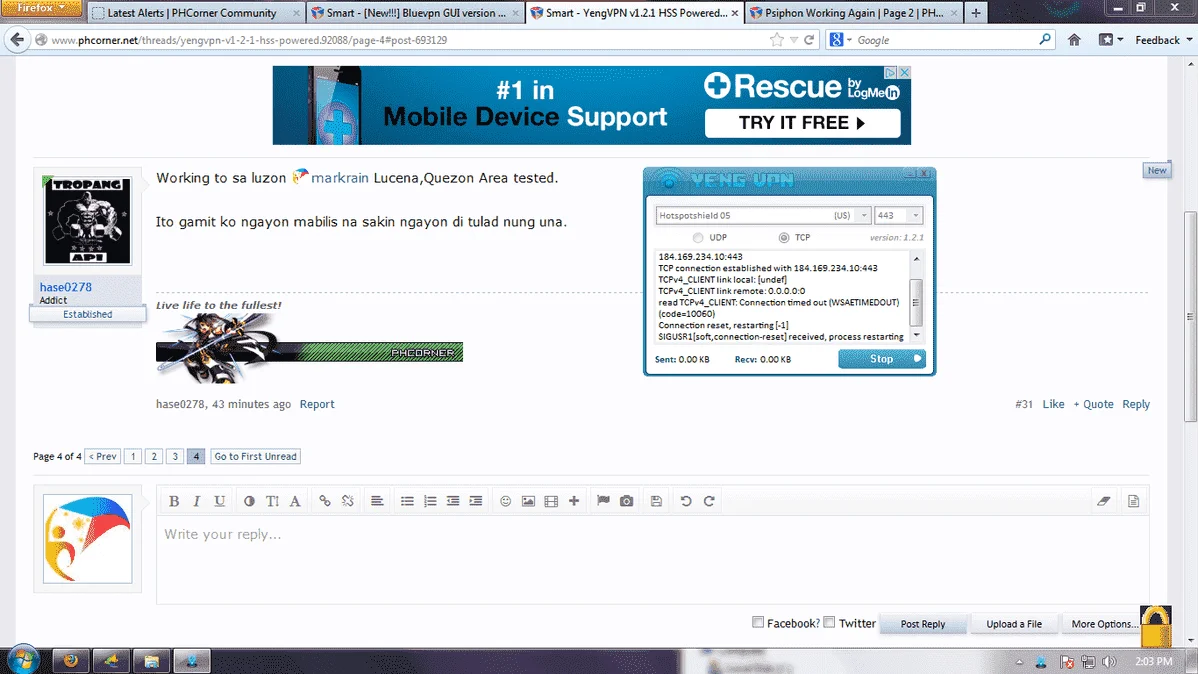This screenshot has width=1198, height=674.
Task: Click the flag icon in editor toolbar
Action: click(604, 501)
